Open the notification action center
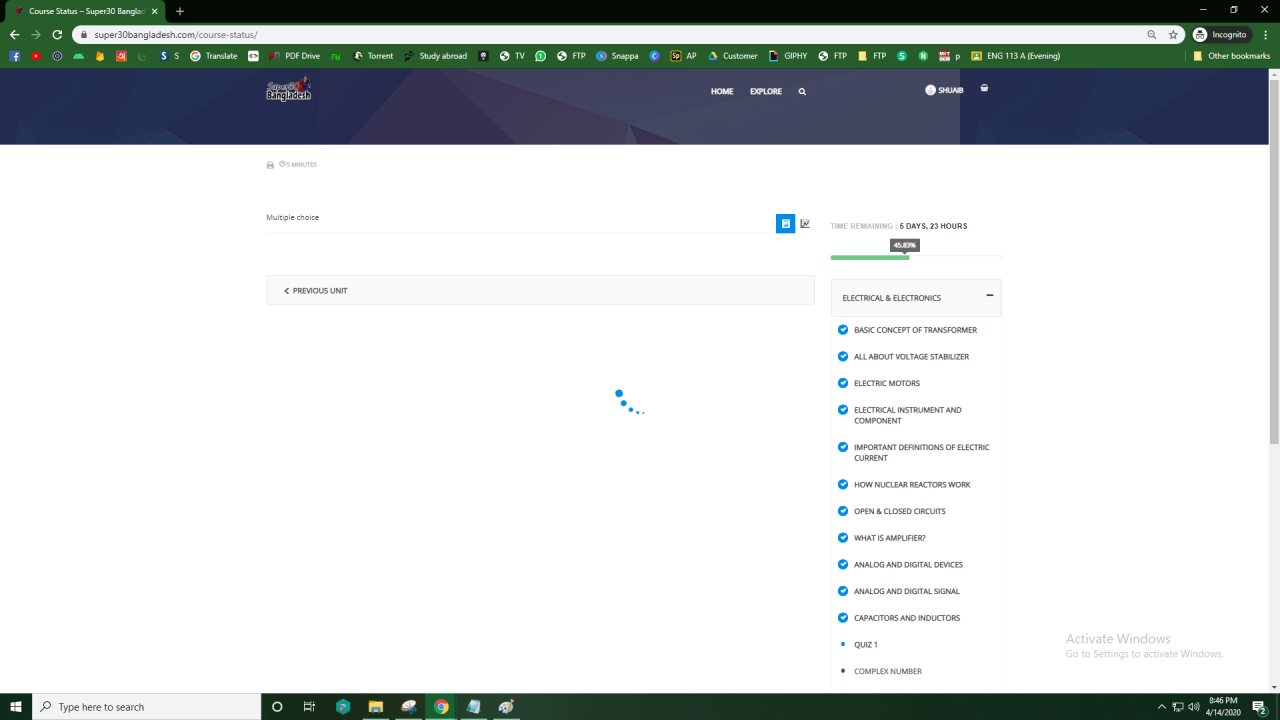 (x=1259, y=707)
